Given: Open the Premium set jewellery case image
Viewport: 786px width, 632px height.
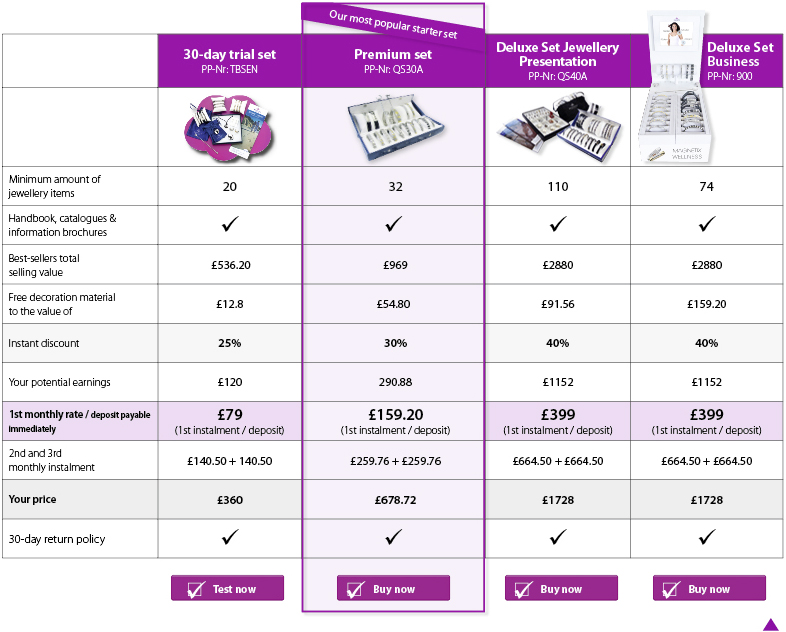Looking at the screenshot, I should (395, 127).
